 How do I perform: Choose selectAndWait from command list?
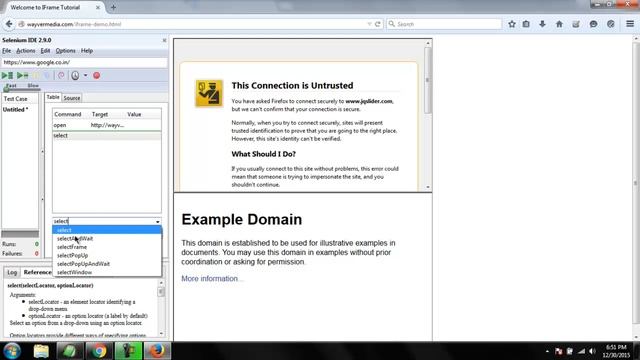(x=107, y=239)
